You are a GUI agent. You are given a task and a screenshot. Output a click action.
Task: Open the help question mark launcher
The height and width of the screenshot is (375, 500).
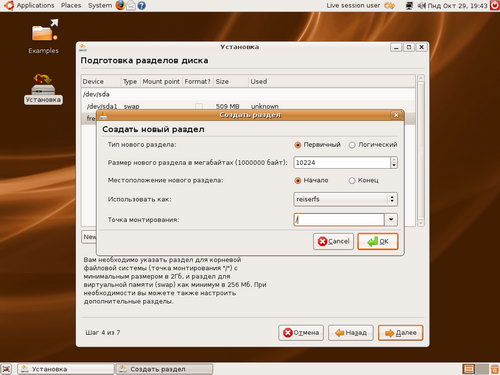pos(141,6)
